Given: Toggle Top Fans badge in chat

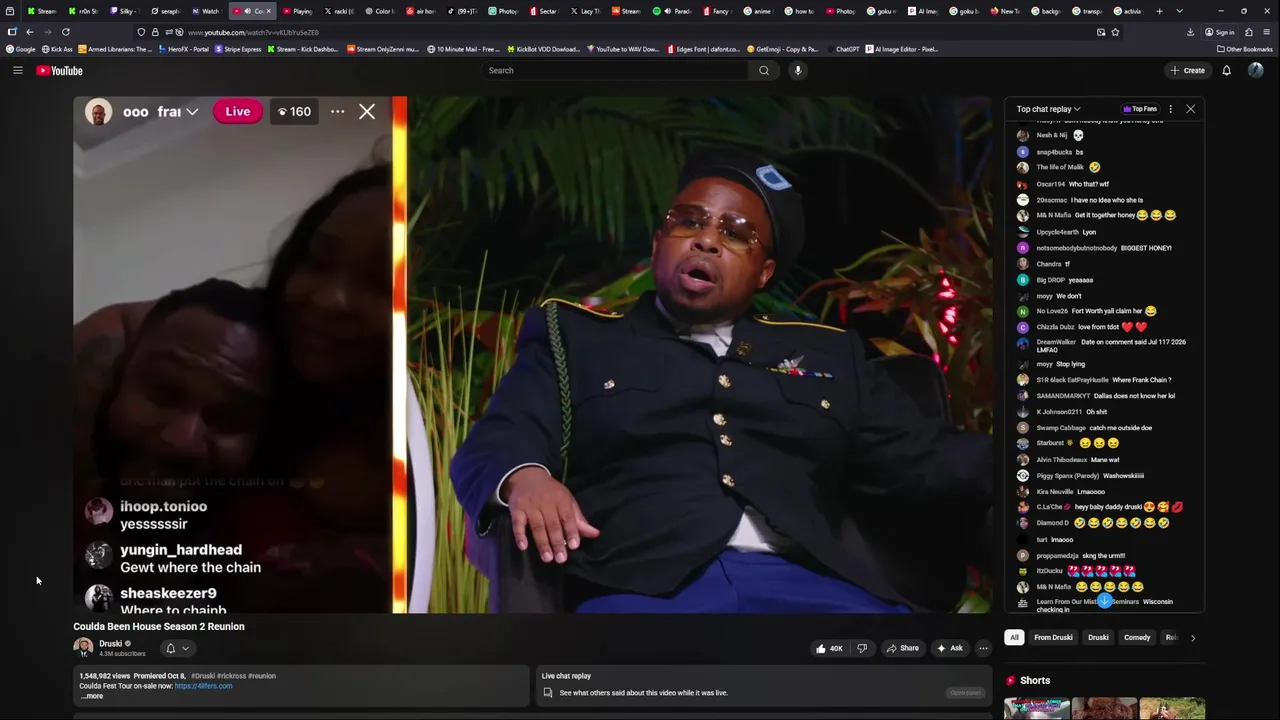Looking at the screenshot, I should coord(1140,109).
